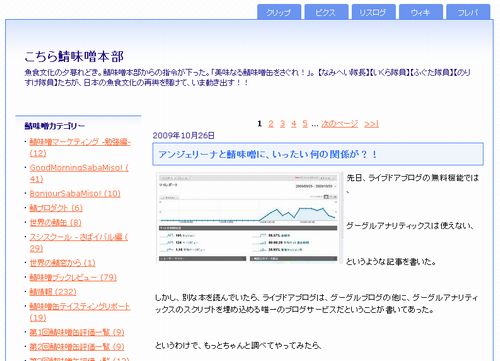The image size is (500, 361).
Task: Click the こちら鯖味噌本部 blog title
Action: [74, 56]
